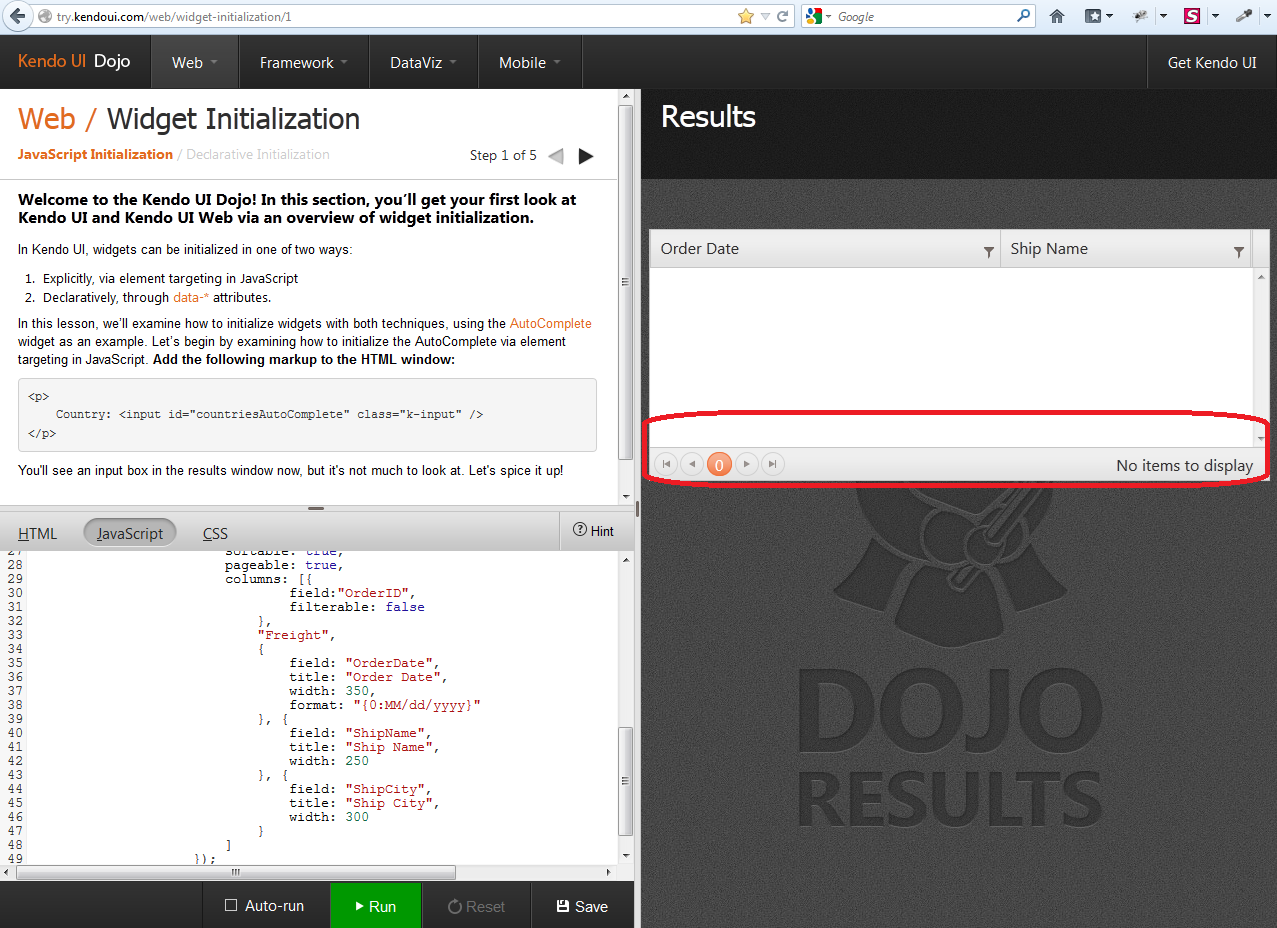Click the magnifier search icon in Google box
Image resolution: width=1277 pixels, height=928 pixels.
(x=1023, y=16)
